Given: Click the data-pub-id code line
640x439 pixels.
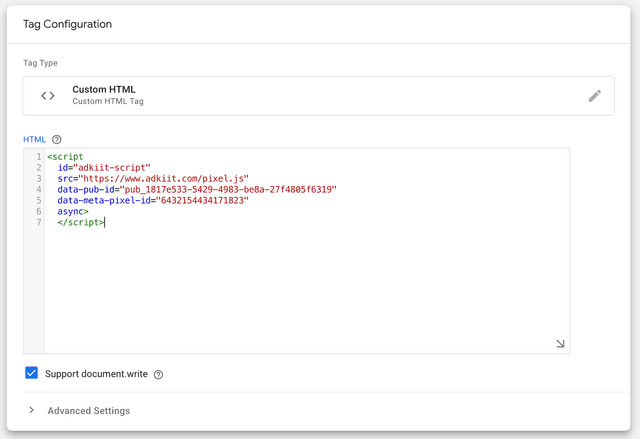Looking at the screenshot, I should pos(197,190).
